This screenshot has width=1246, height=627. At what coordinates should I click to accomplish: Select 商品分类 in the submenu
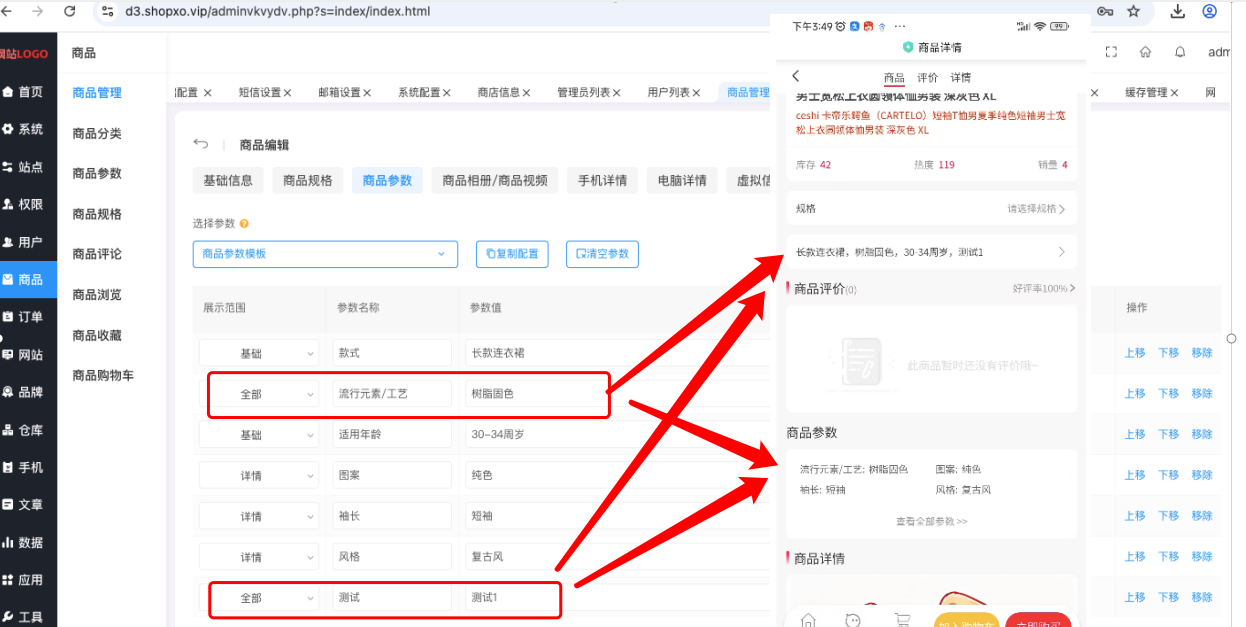[97, 133]
